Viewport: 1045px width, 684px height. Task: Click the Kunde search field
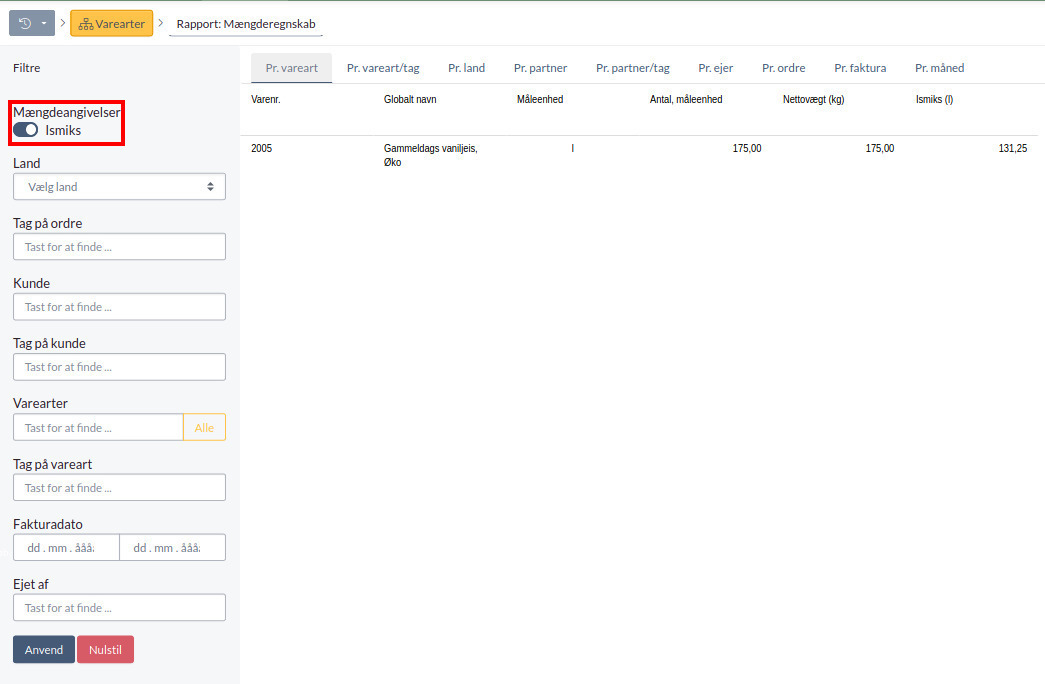tap(119, 307)
